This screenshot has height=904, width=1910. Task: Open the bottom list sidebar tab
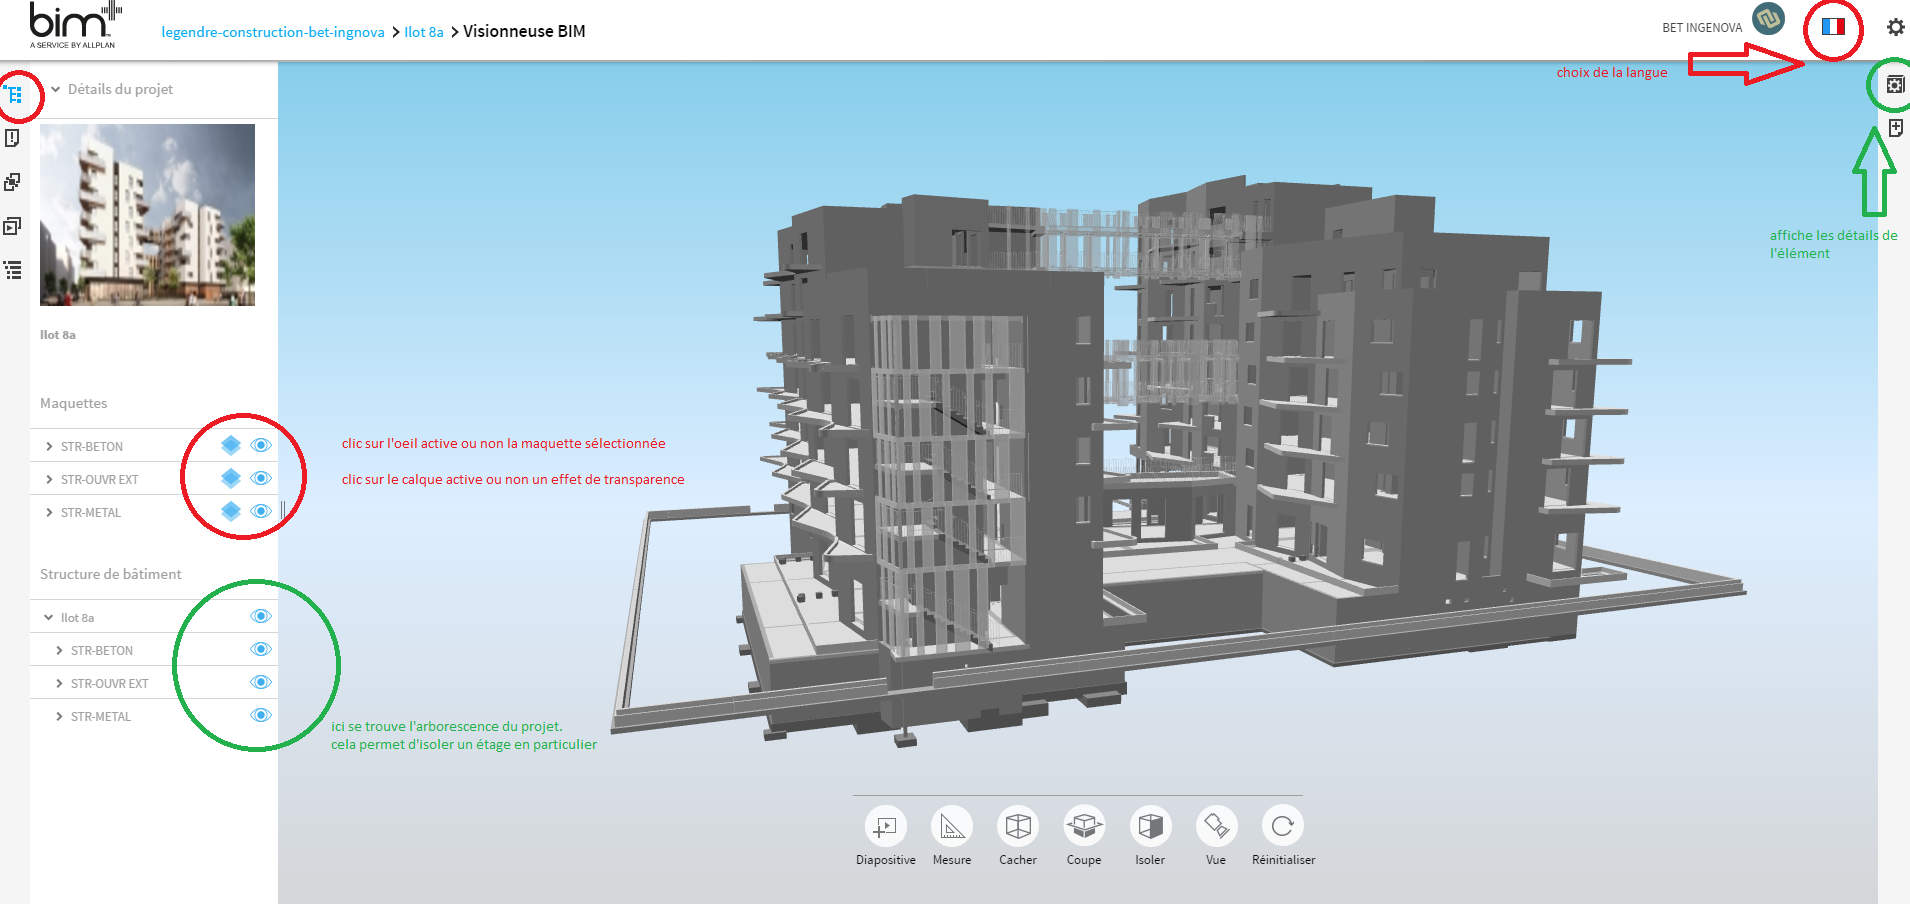(x=13, y=270)
